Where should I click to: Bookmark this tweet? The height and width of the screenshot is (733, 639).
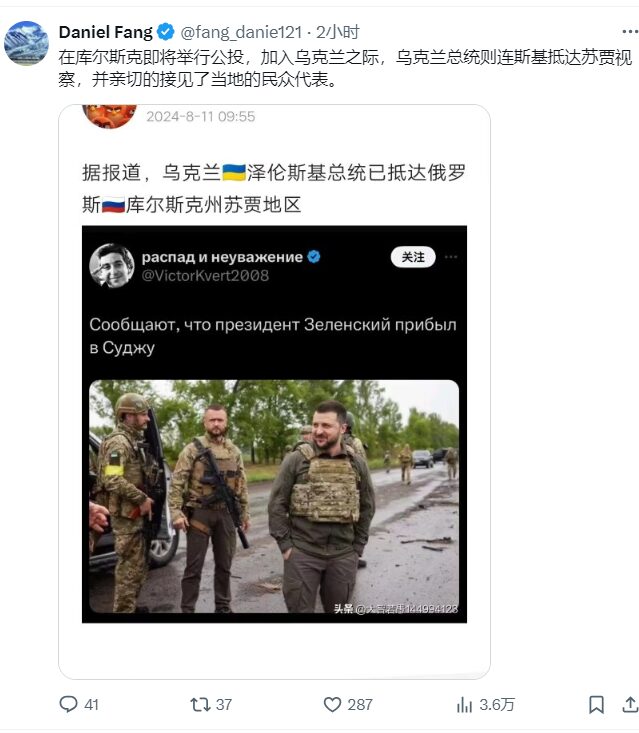pyautogui.click(x=596, y=704)
